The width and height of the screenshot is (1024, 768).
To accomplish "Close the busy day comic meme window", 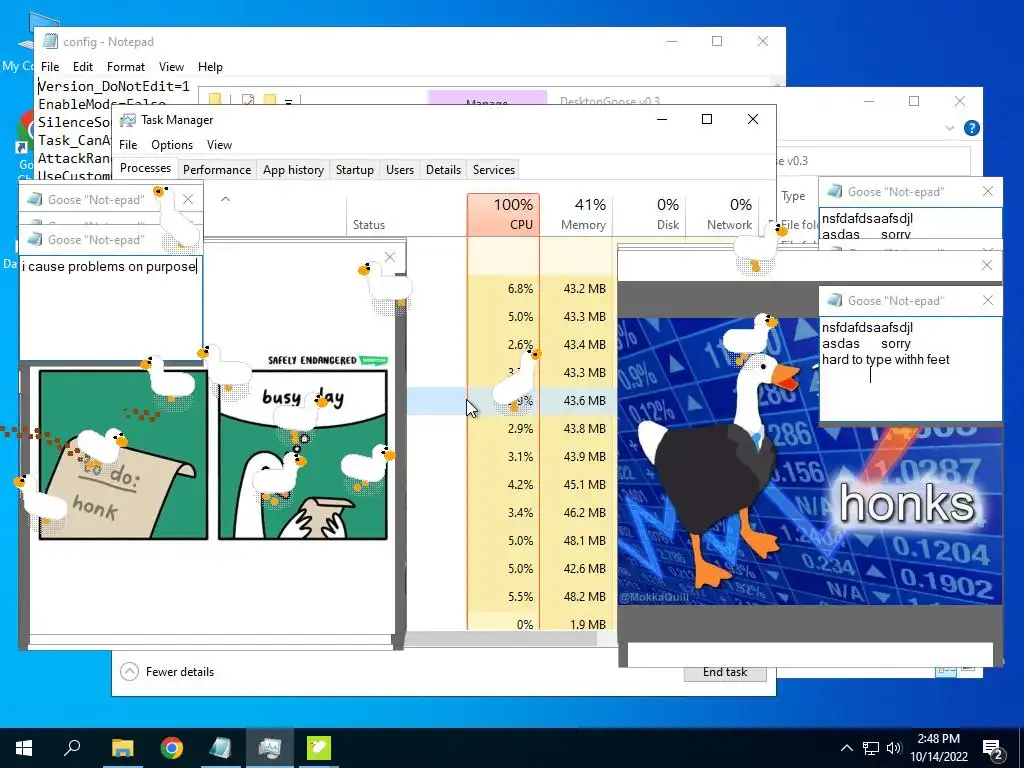I will [390, 257].
